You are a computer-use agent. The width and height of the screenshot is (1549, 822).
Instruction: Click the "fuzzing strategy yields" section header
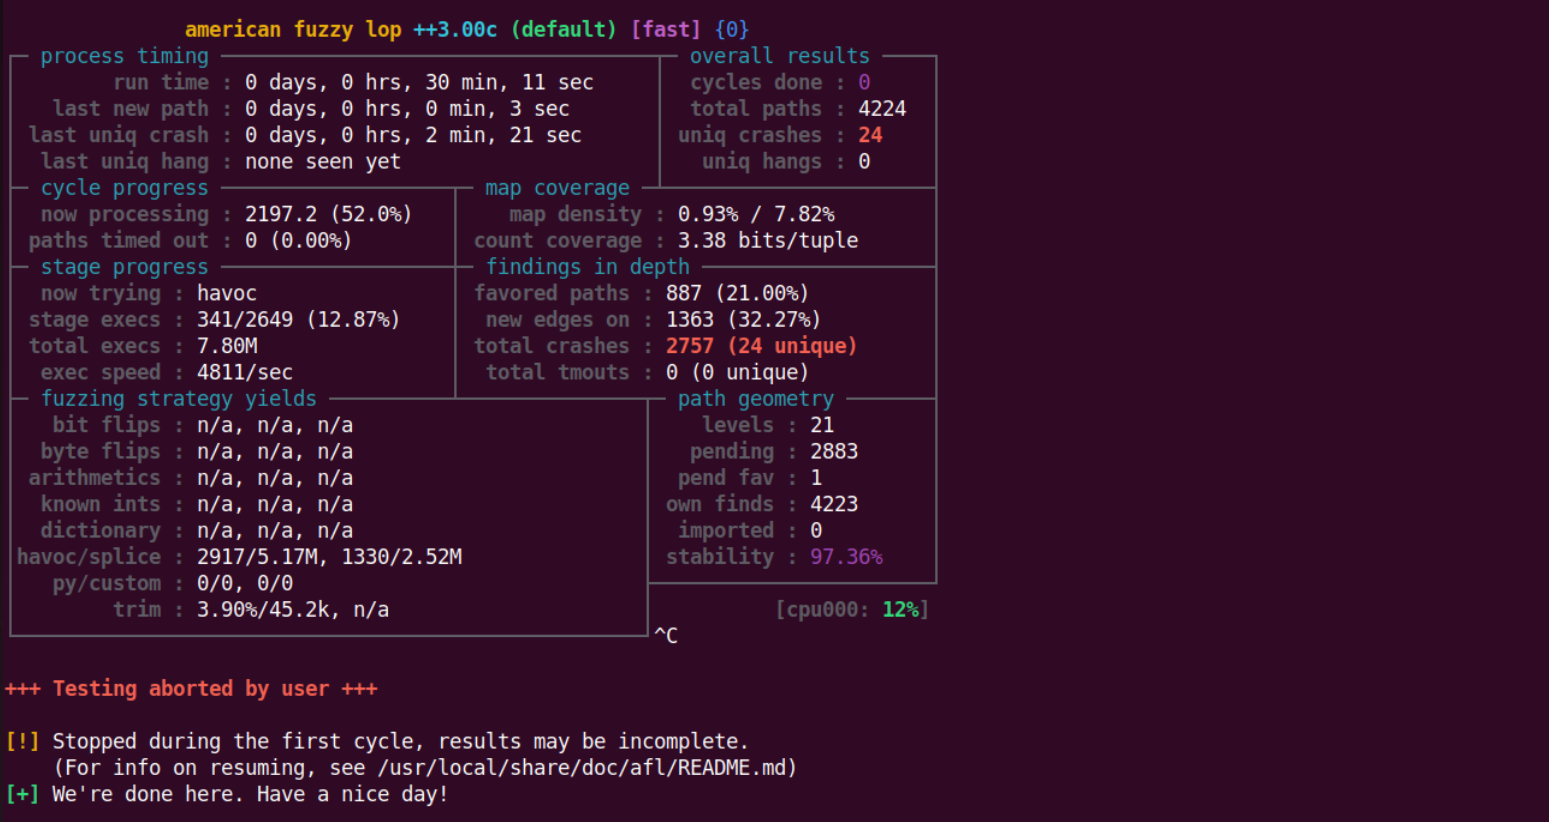click(178, 398)
